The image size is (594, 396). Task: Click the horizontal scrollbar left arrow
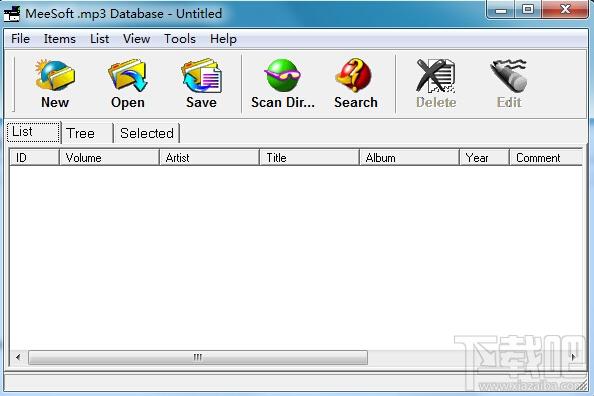(18, 357)
